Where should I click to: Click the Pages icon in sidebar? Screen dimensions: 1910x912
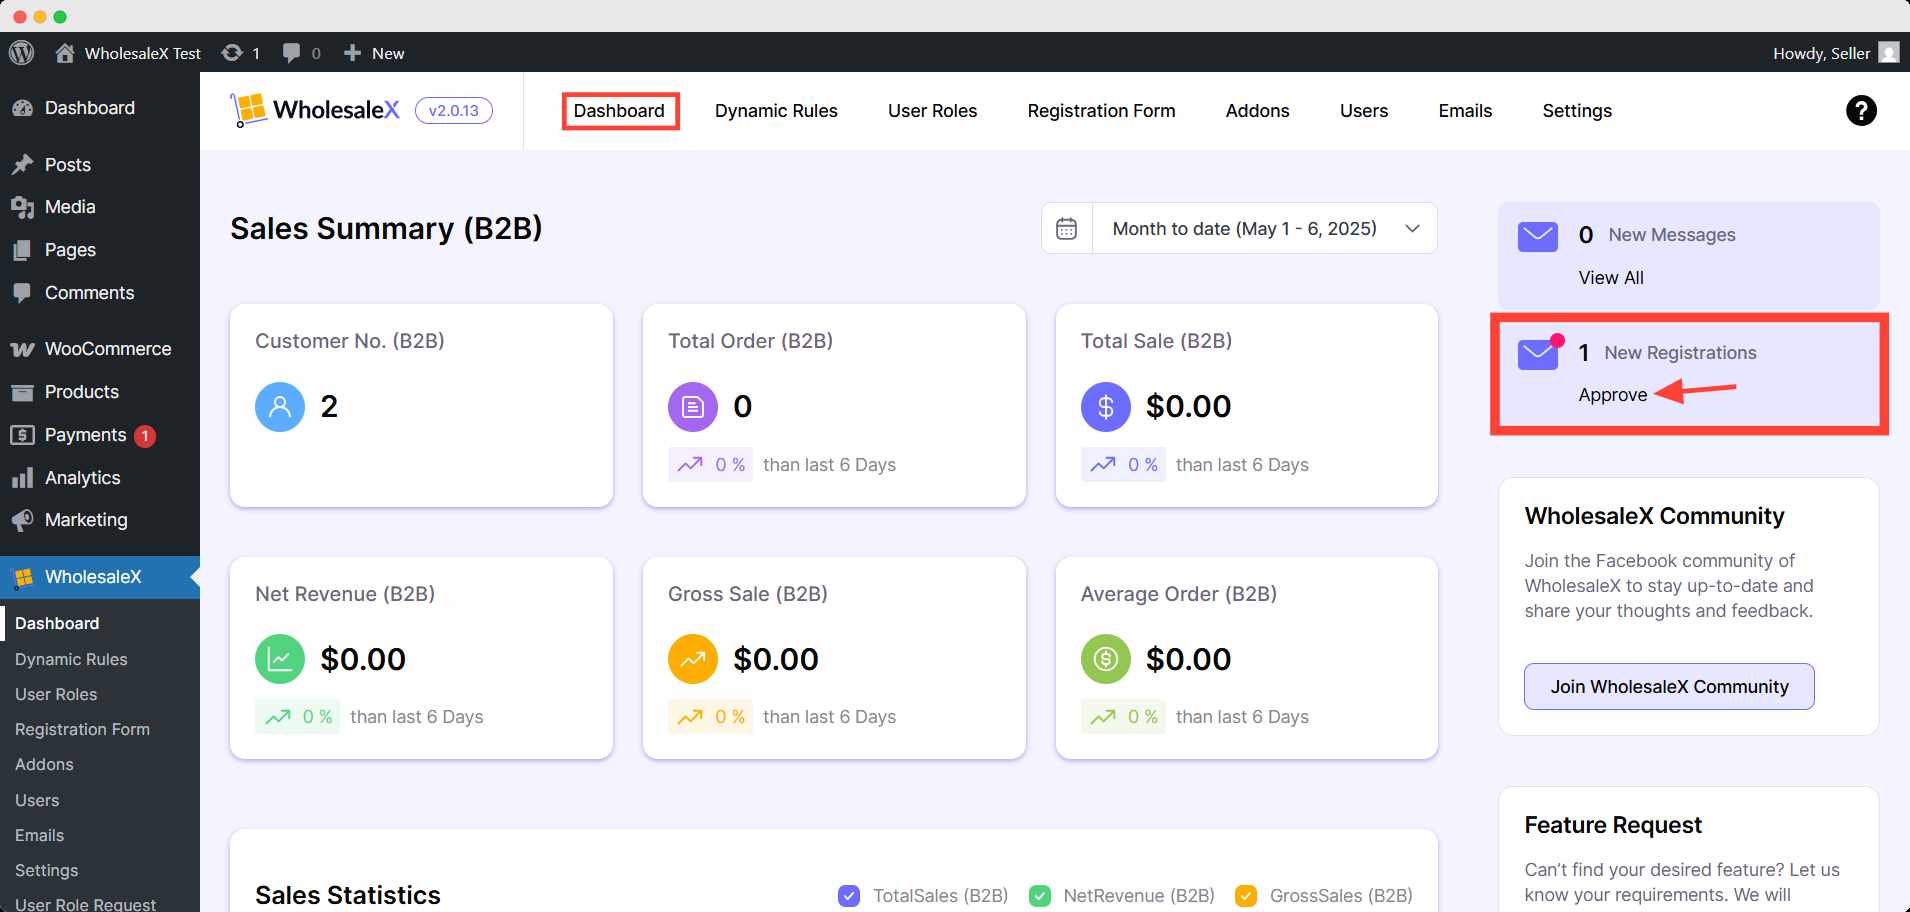click(x=22, y=250)
